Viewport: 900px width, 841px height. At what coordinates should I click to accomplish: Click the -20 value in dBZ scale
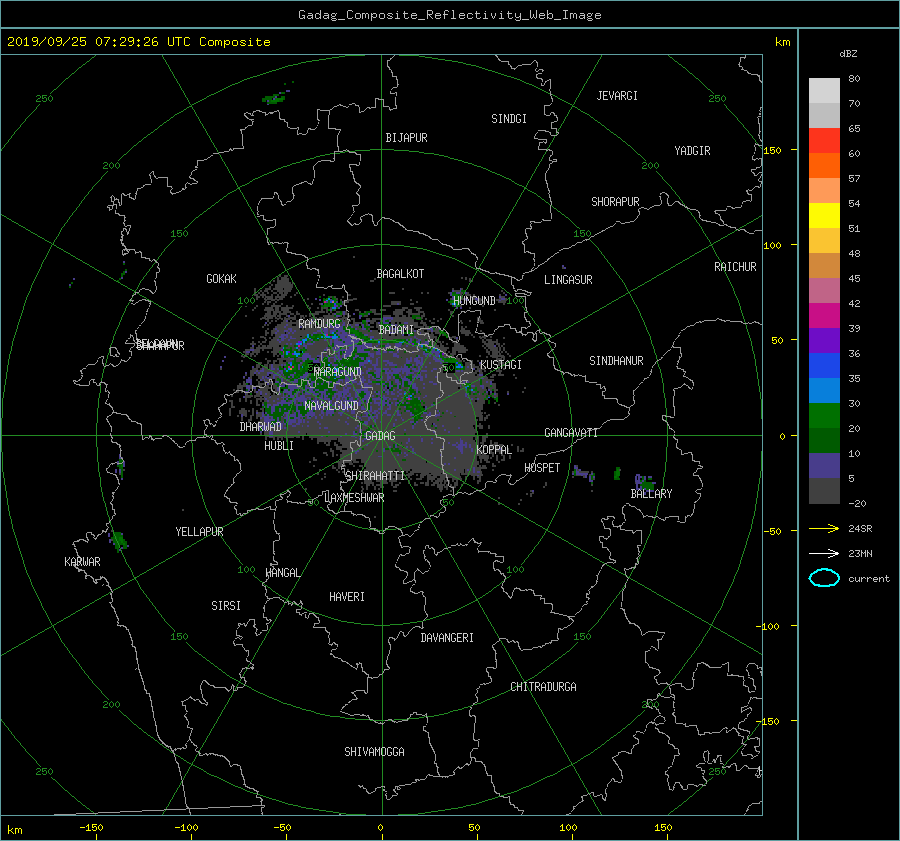856,503
